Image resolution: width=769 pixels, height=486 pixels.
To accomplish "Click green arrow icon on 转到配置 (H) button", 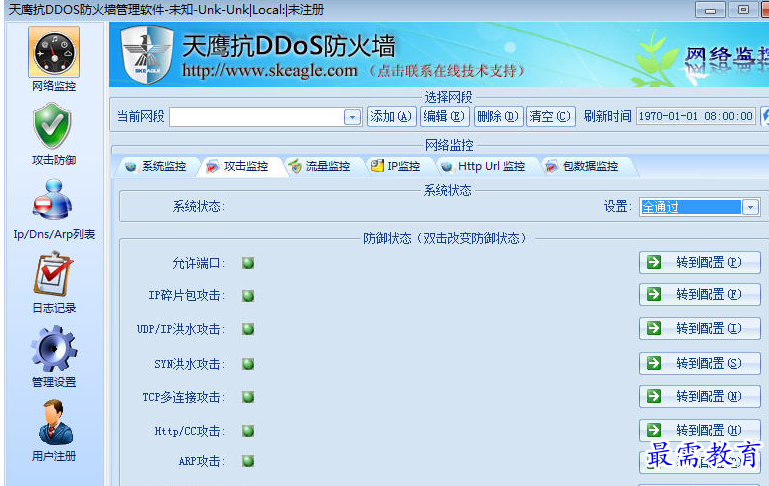I will coord(654,430).
